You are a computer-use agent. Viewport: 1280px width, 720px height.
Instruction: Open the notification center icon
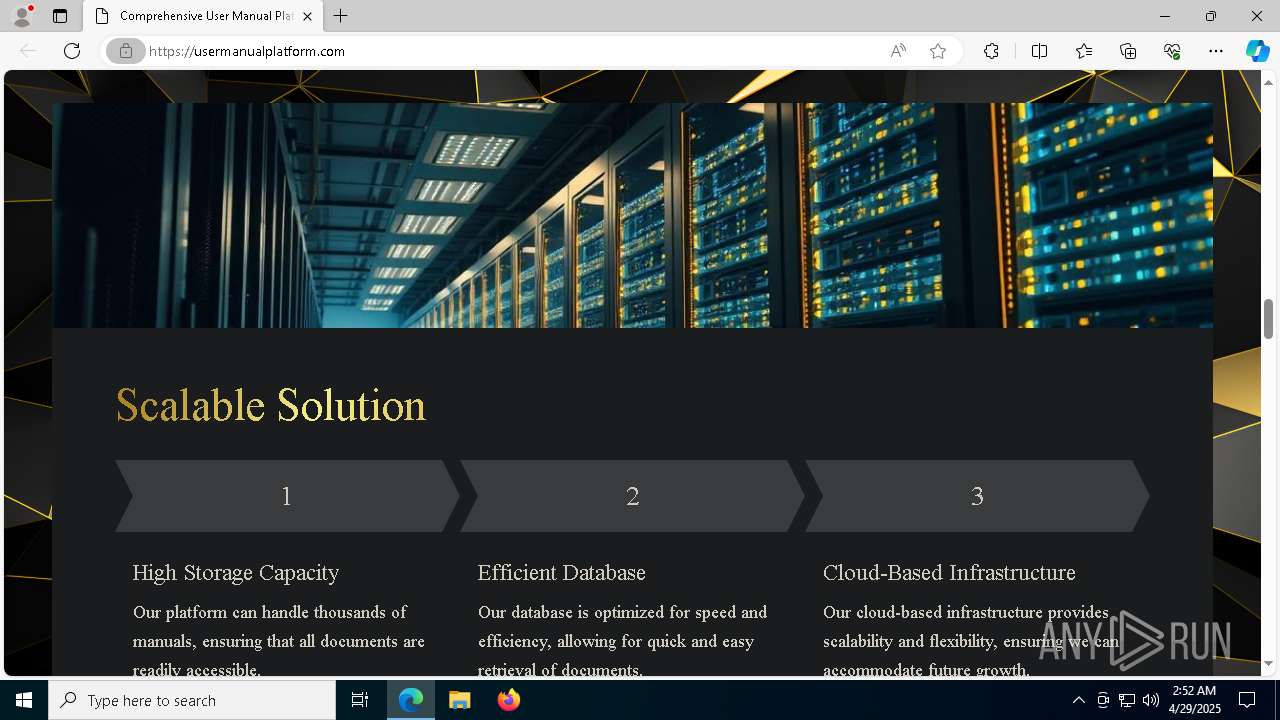(1247, 700)
